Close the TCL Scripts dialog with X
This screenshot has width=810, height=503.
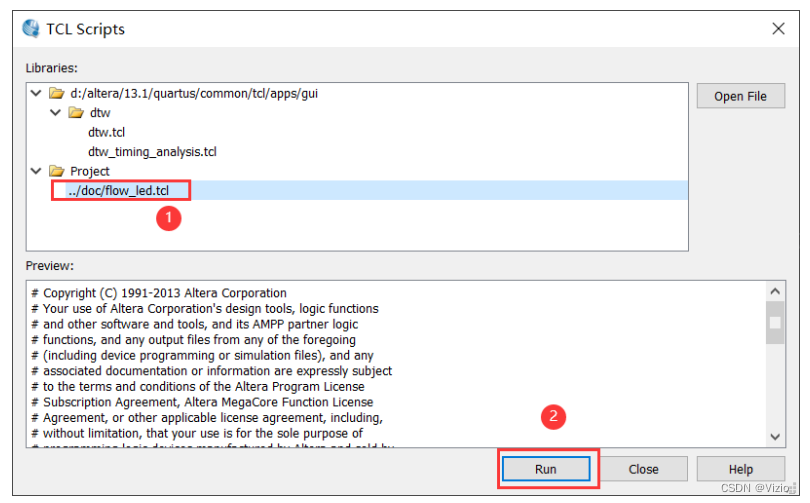pos(778,28)
